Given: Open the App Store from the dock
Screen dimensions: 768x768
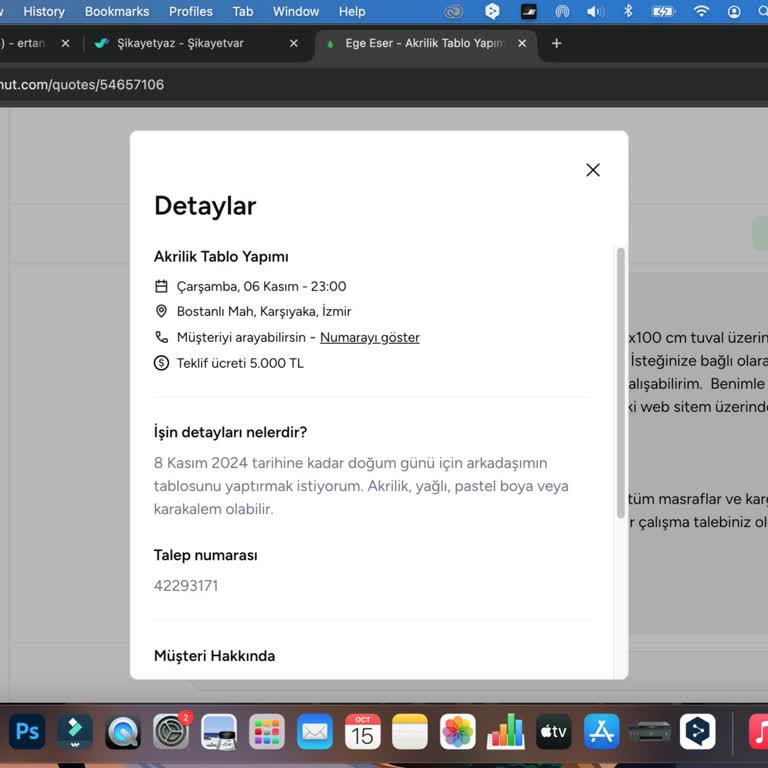Looking at the screenshot, I should (602, 732).
